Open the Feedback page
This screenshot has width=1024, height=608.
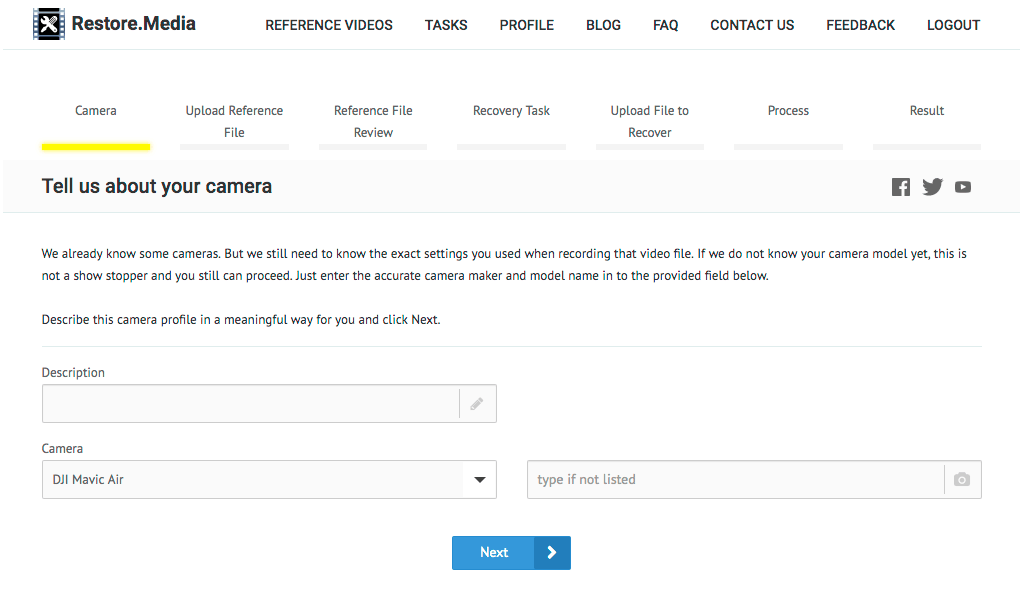860,25
